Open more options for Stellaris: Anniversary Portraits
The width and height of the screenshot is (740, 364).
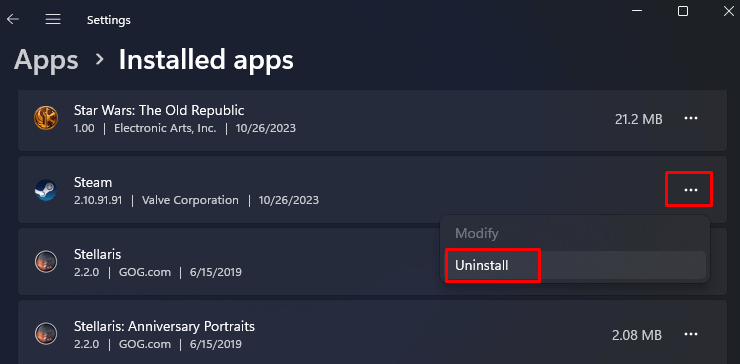(x=691, y=335)
